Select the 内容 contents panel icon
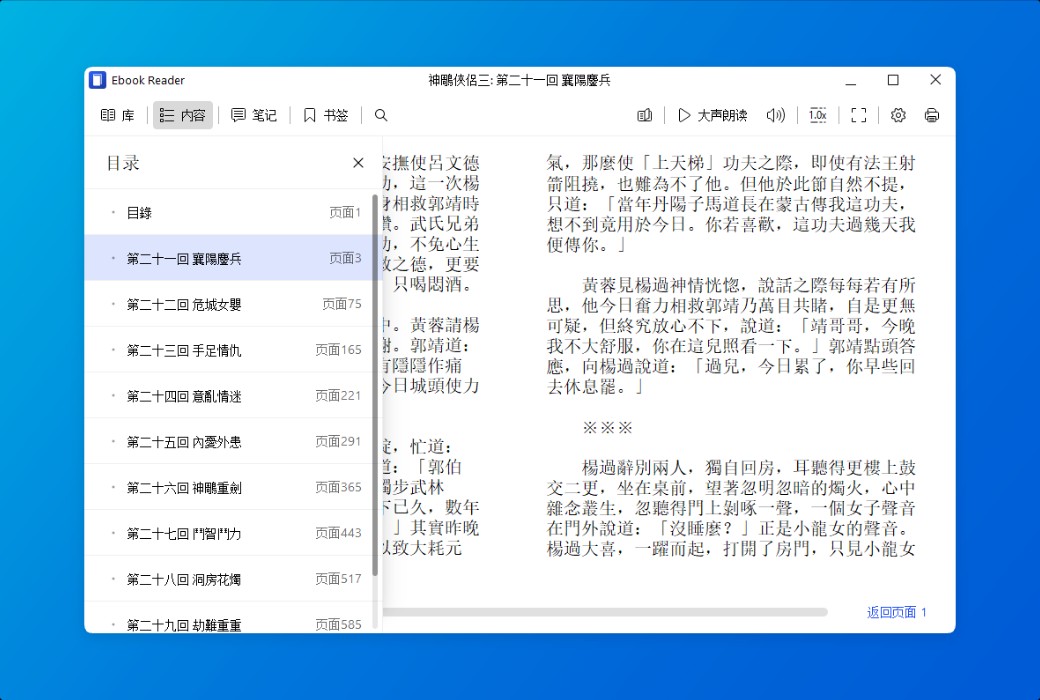This screenshot has height=700, width=1040. click(x=181, y=115)
